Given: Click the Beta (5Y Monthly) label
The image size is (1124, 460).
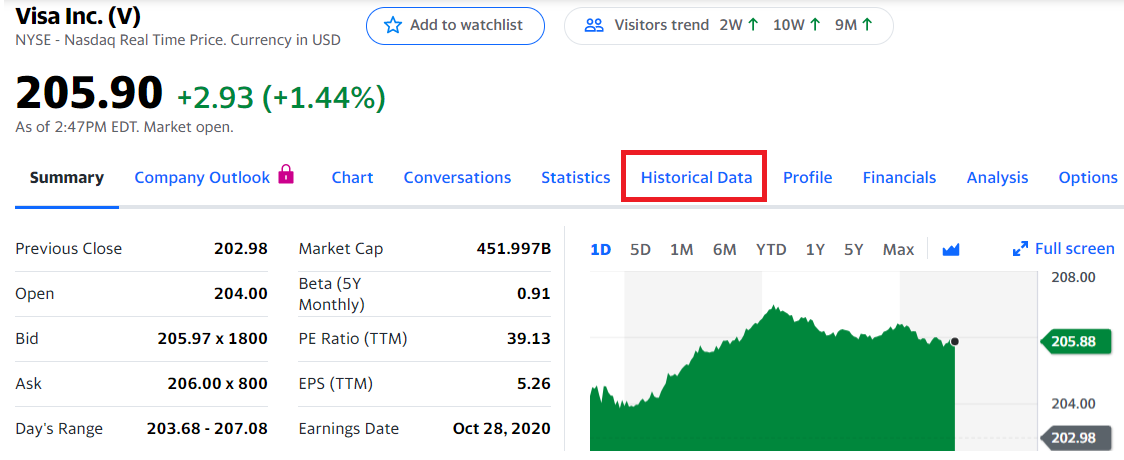Looking at the screenshot, I should tap(331, 294).
